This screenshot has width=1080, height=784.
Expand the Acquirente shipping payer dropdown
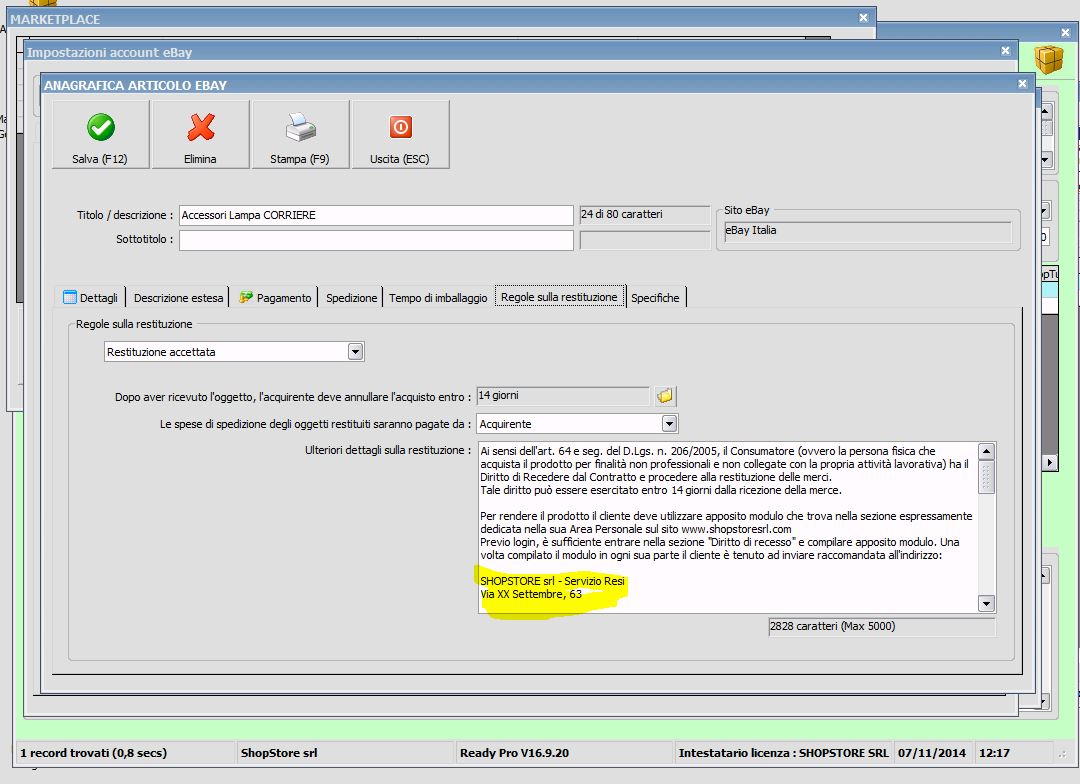[x=669, y=424]
